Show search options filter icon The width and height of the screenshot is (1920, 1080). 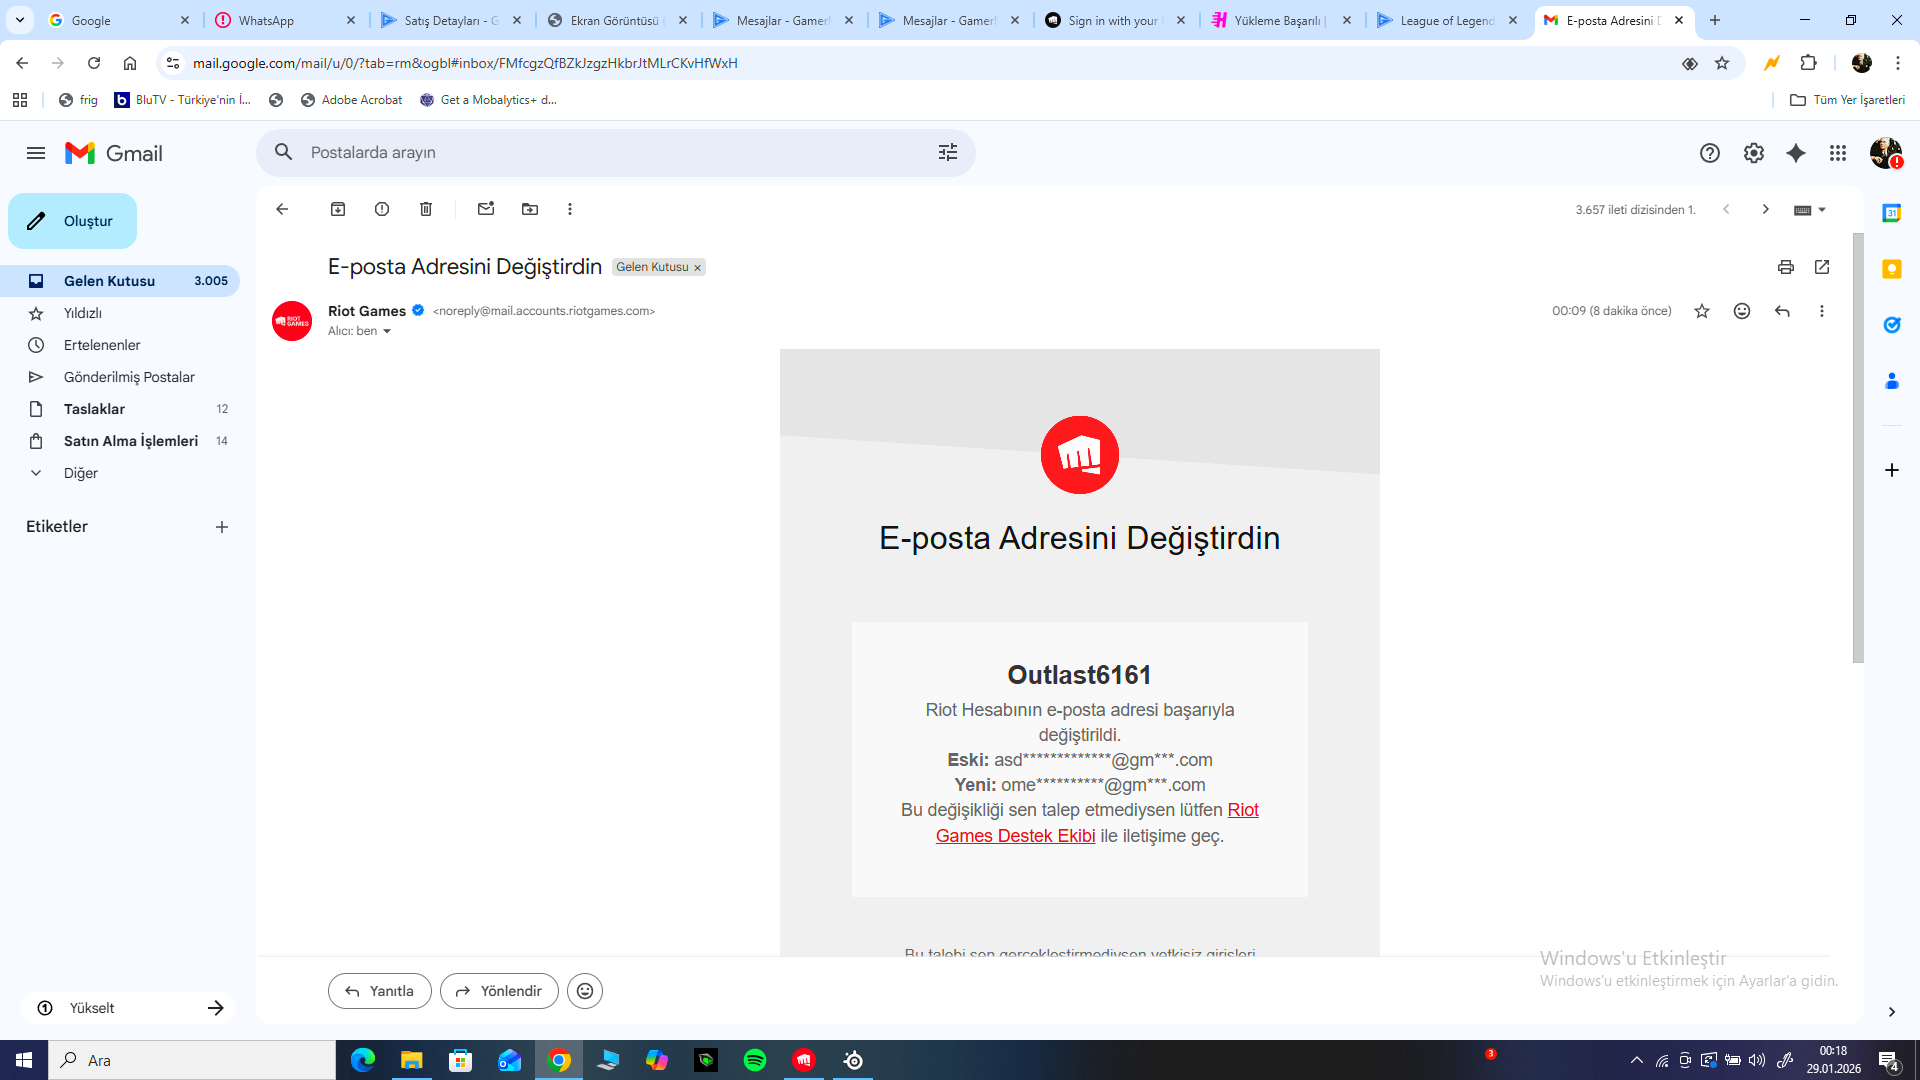[x=948, y=152]
